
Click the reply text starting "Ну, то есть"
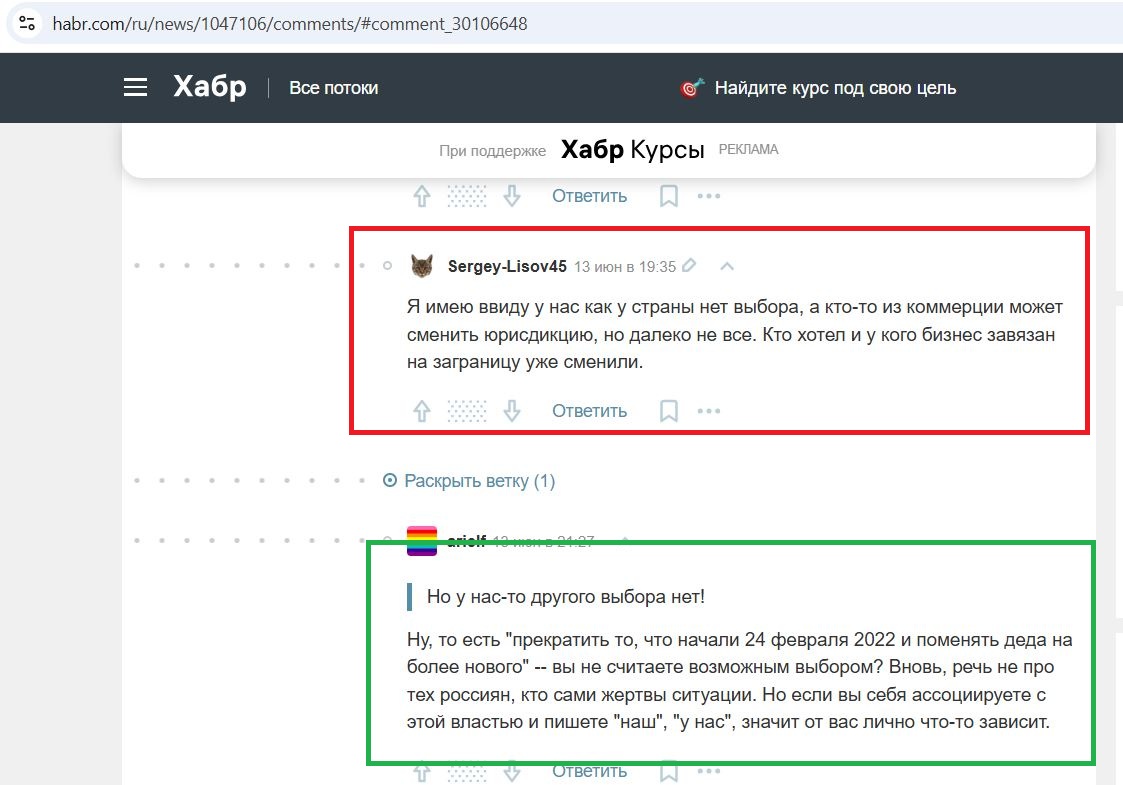[x=740, y=680]
